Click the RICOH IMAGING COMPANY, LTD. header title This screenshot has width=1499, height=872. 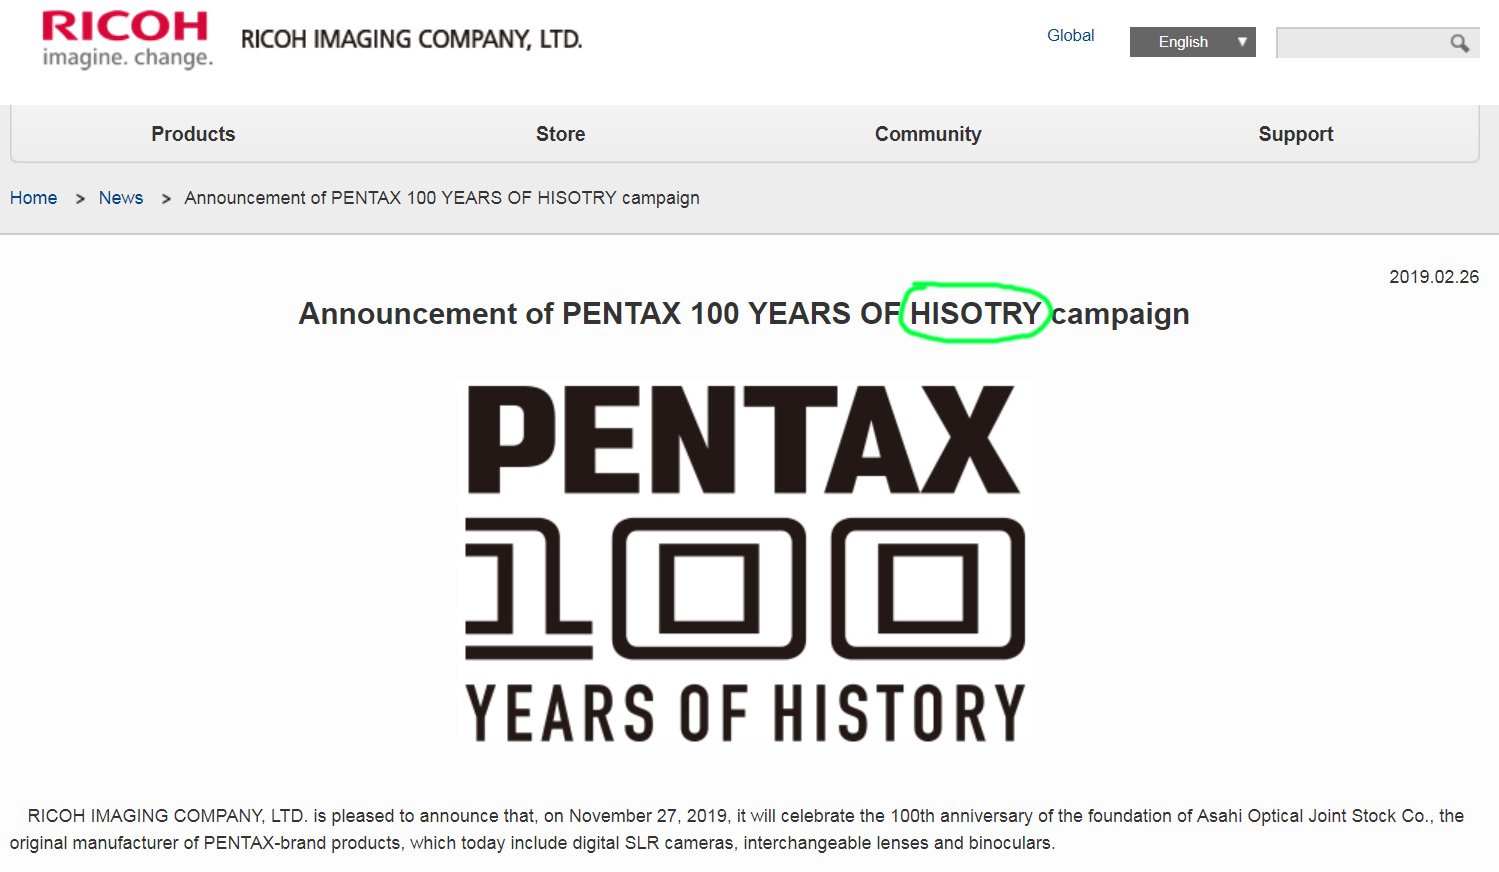pyautogui.click(x=411, y=40)
